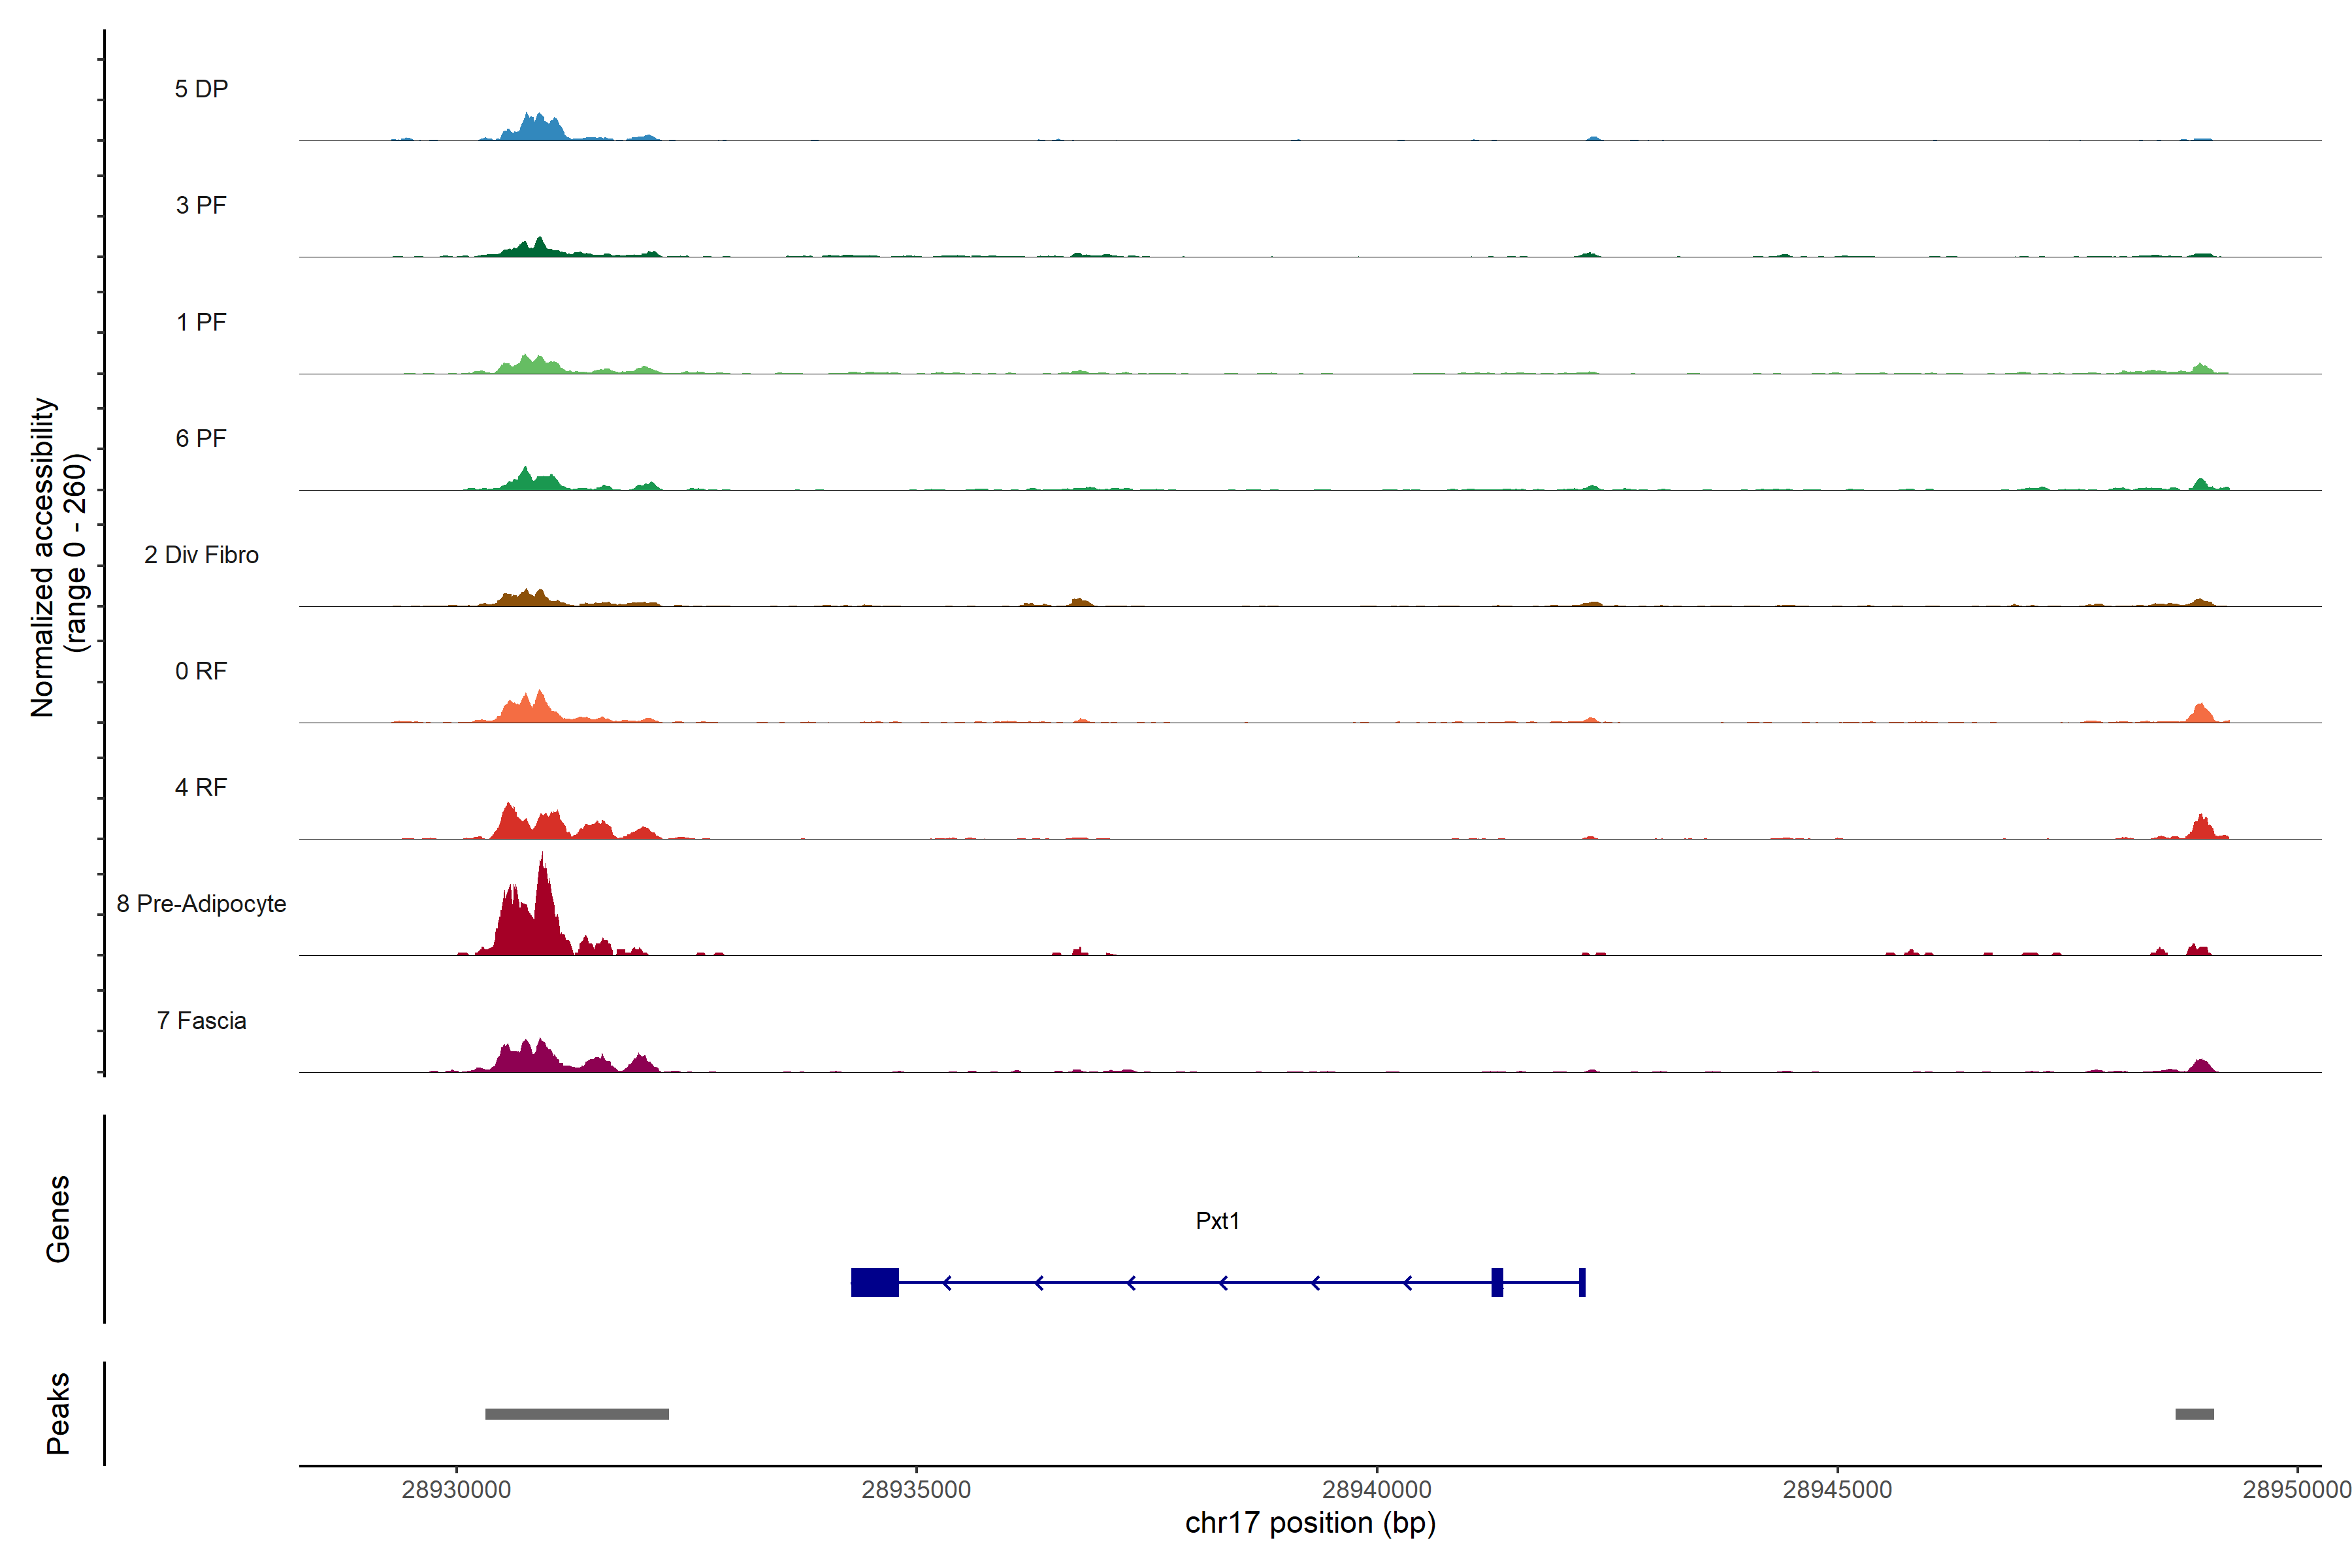The width and height of the screenshot is (2352, 1568).
Task: Click the 2 Div Fibro track label
Action: point(201,555)
